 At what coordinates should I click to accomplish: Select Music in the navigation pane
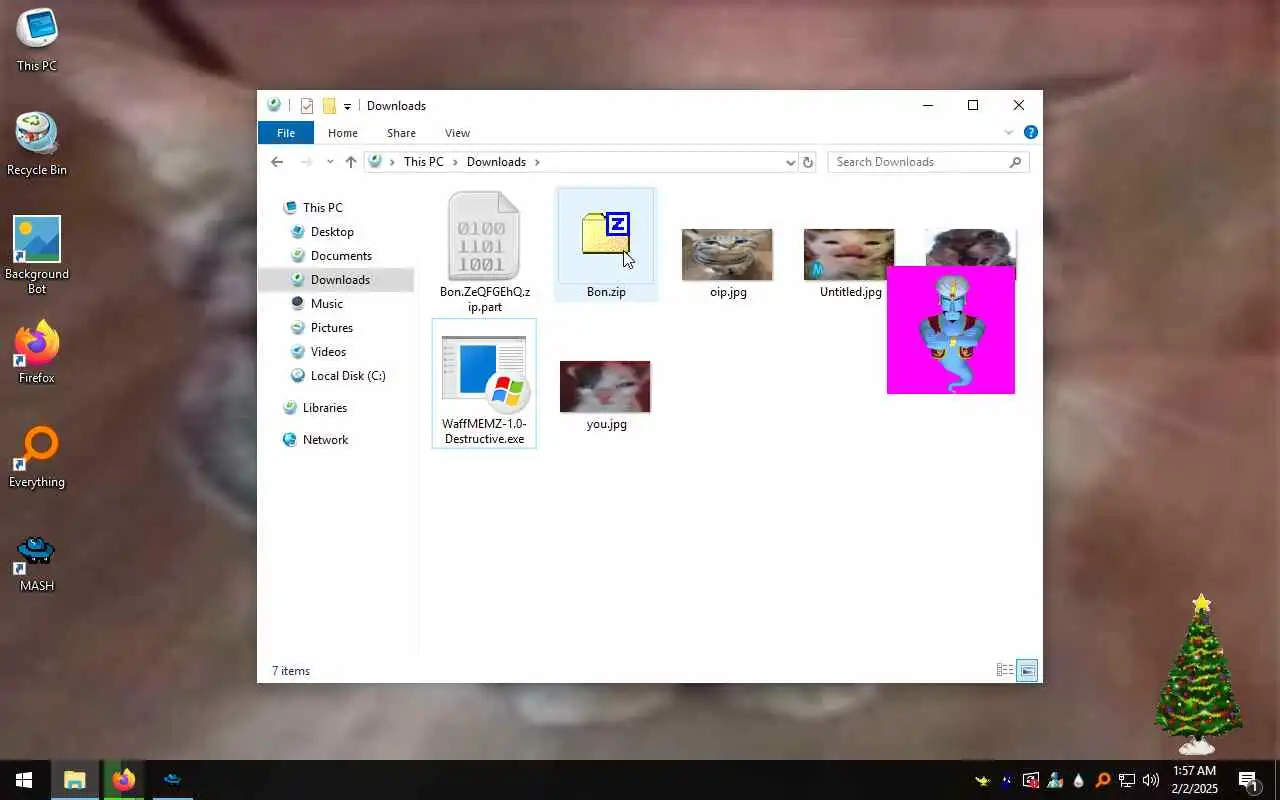pos(327,304)
